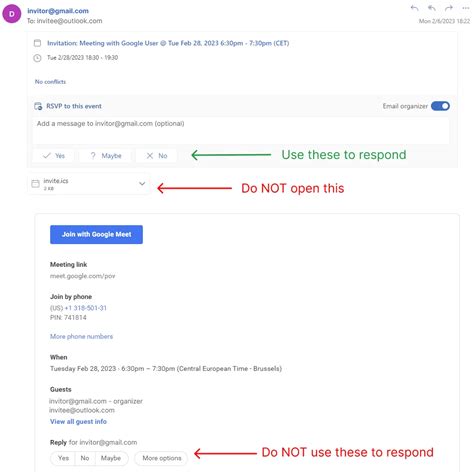
Task: Expand the invite.ics attachment dropdown
Action: click(142, 184)
